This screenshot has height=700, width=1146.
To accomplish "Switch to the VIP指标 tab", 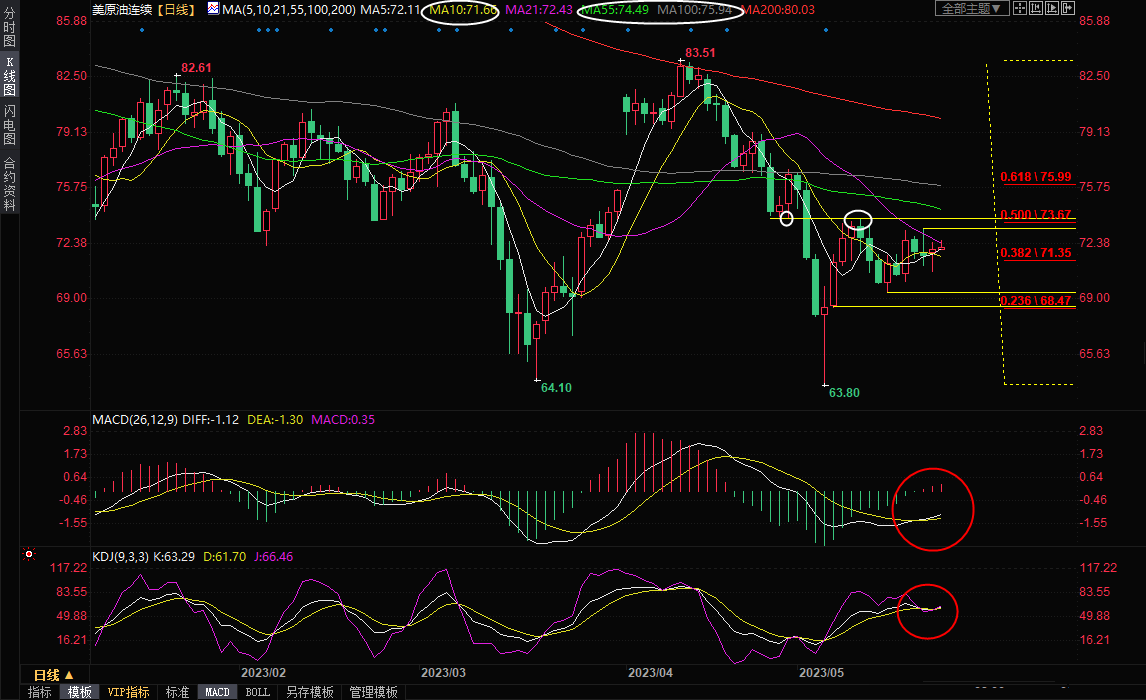I will (128, 692).
